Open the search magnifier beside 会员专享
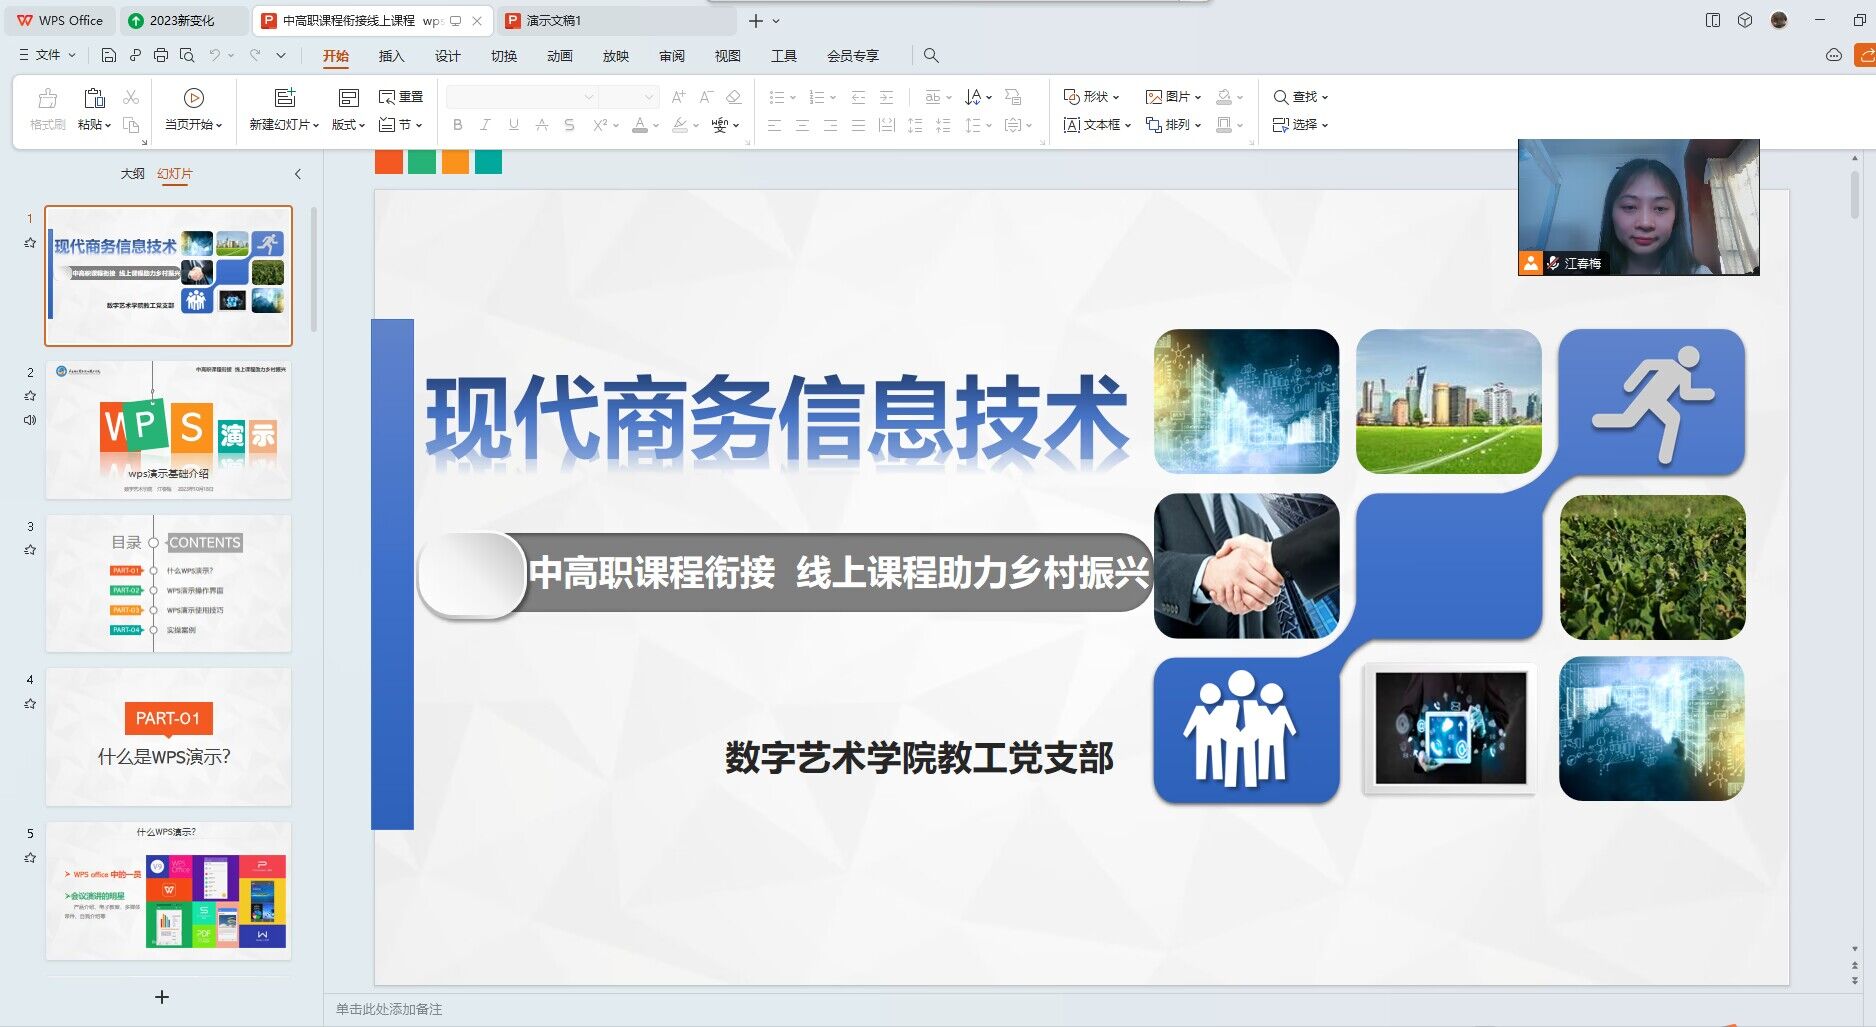1876x1027 pixels. [x=931, y=55]
